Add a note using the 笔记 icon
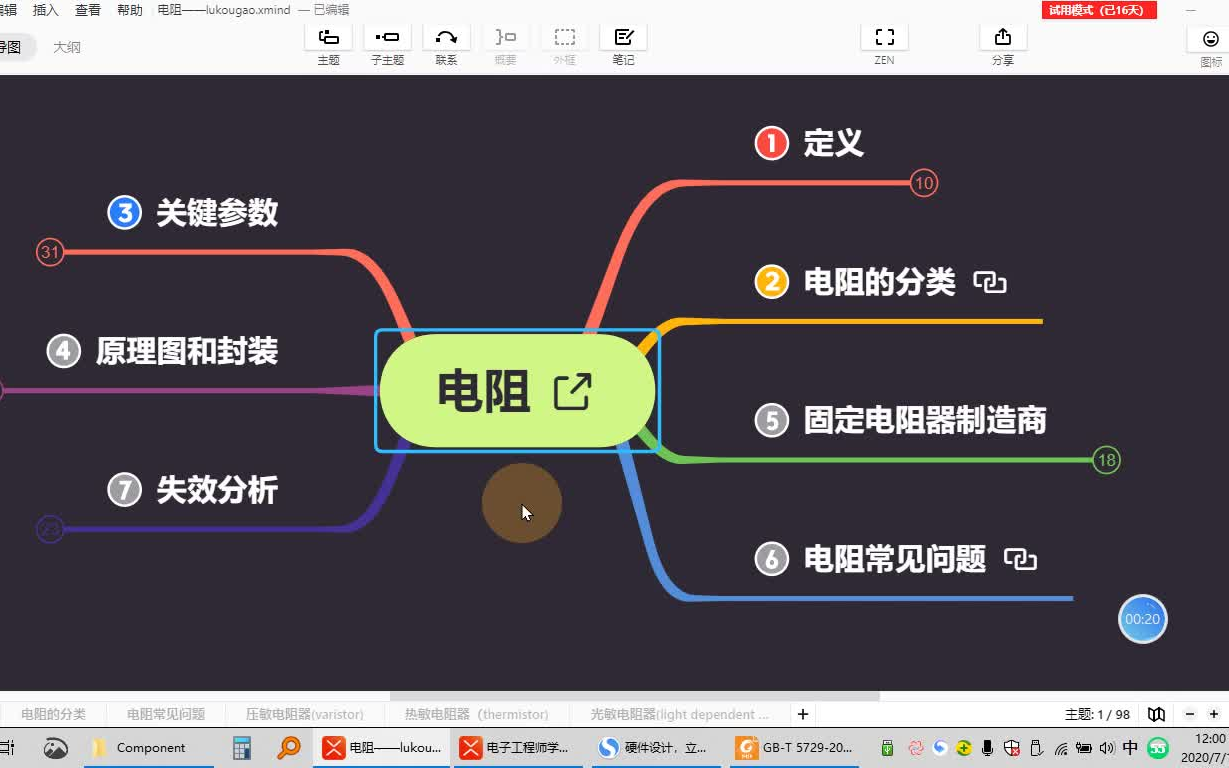This screenshot has height=768, width=1229. tap(622, 38)
